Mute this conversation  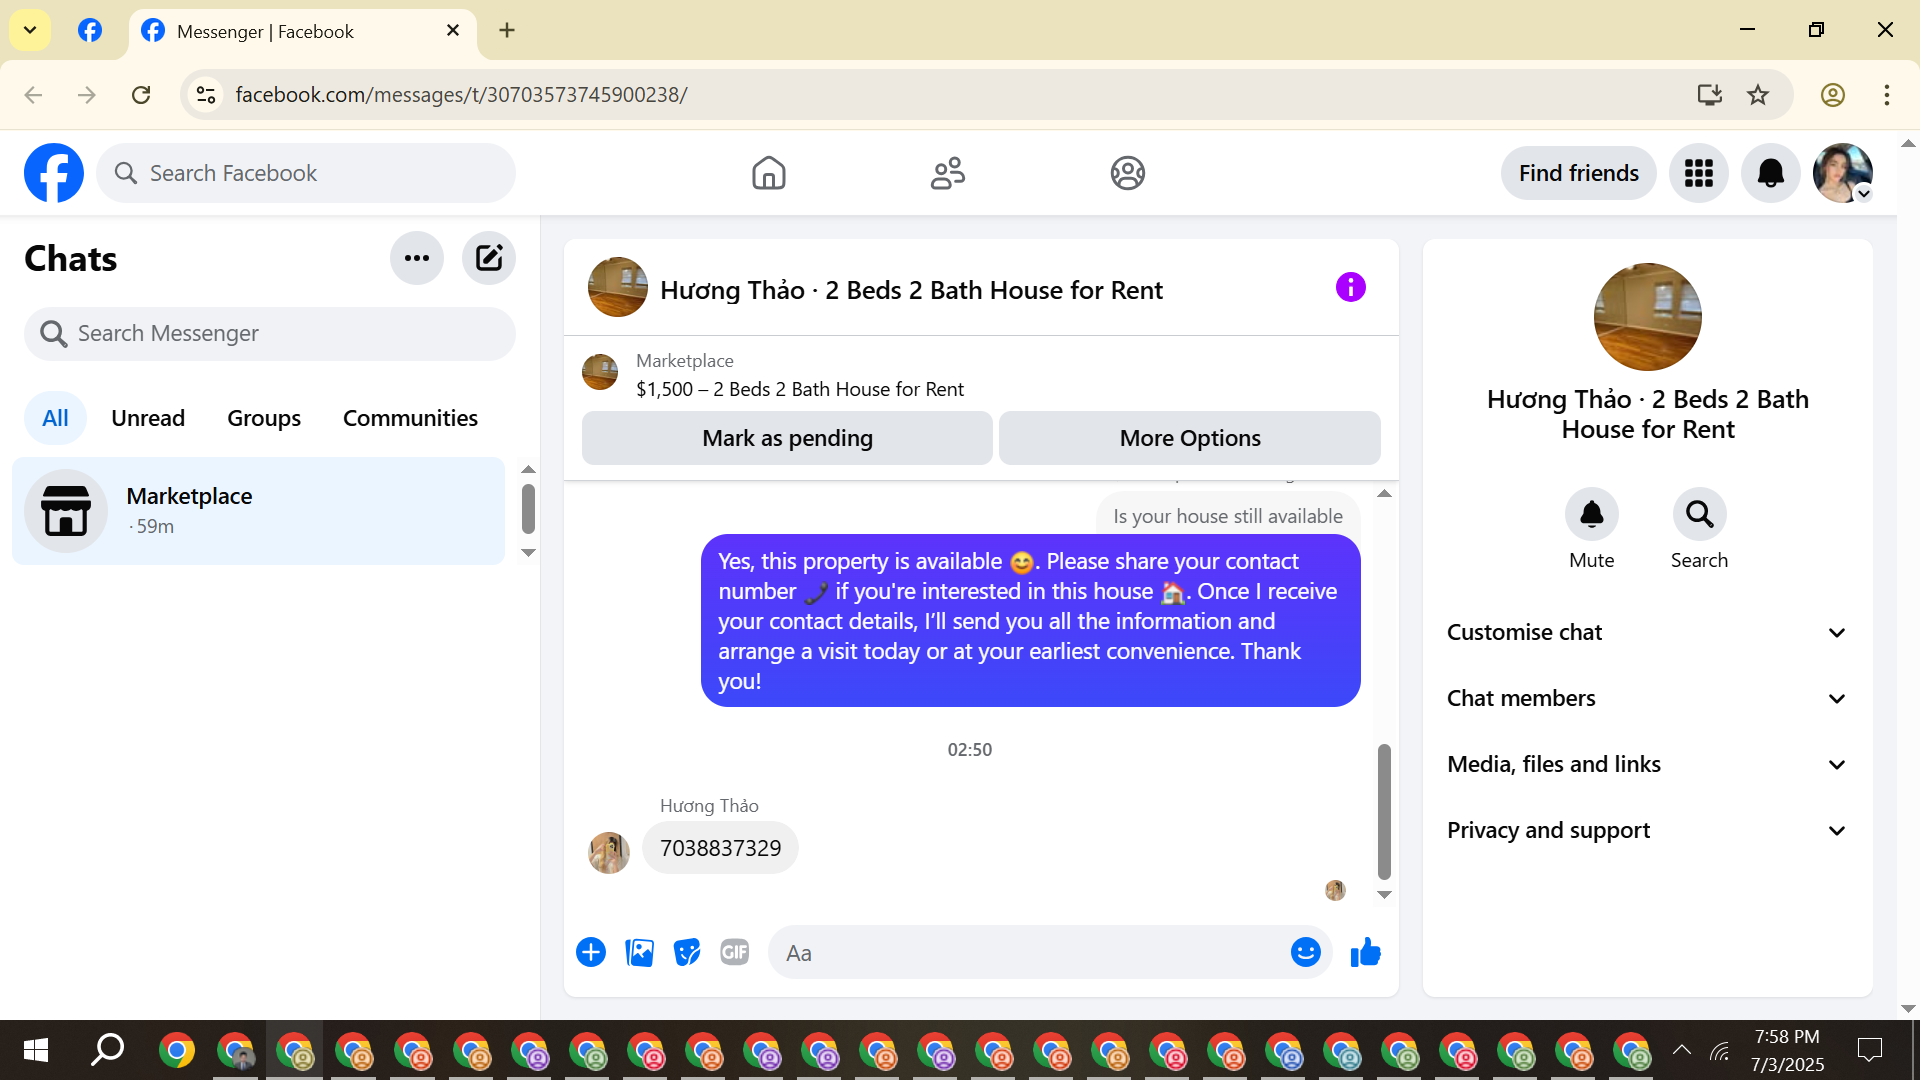(1591, 514)
